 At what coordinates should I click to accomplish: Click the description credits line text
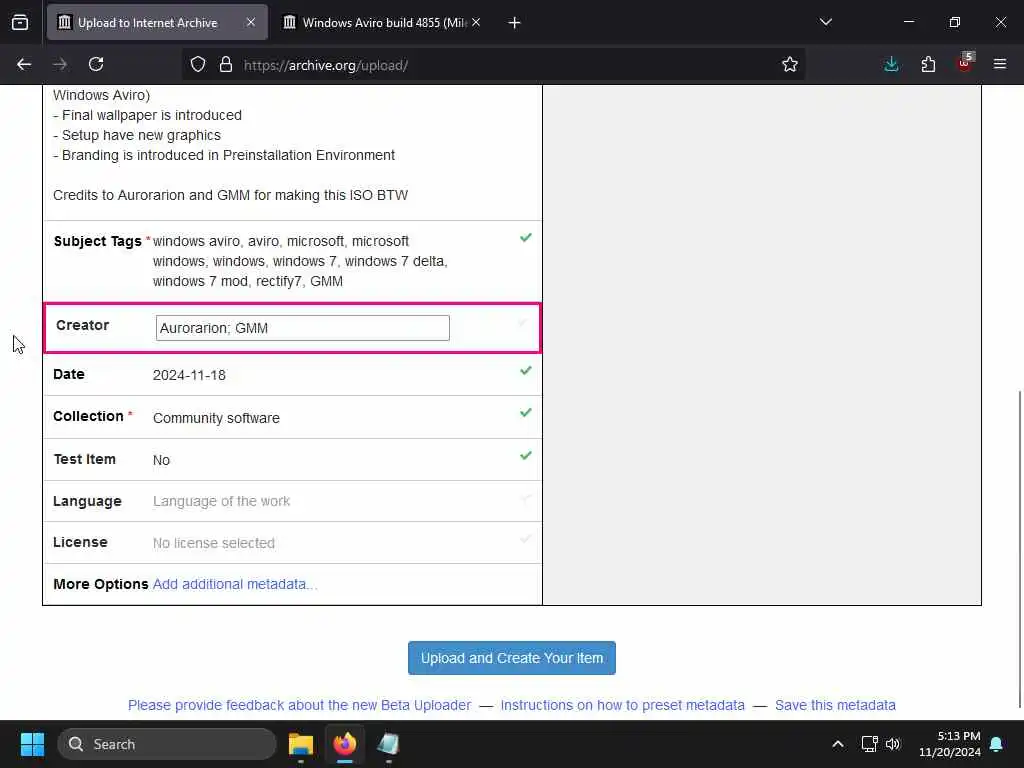pos(231,195)
